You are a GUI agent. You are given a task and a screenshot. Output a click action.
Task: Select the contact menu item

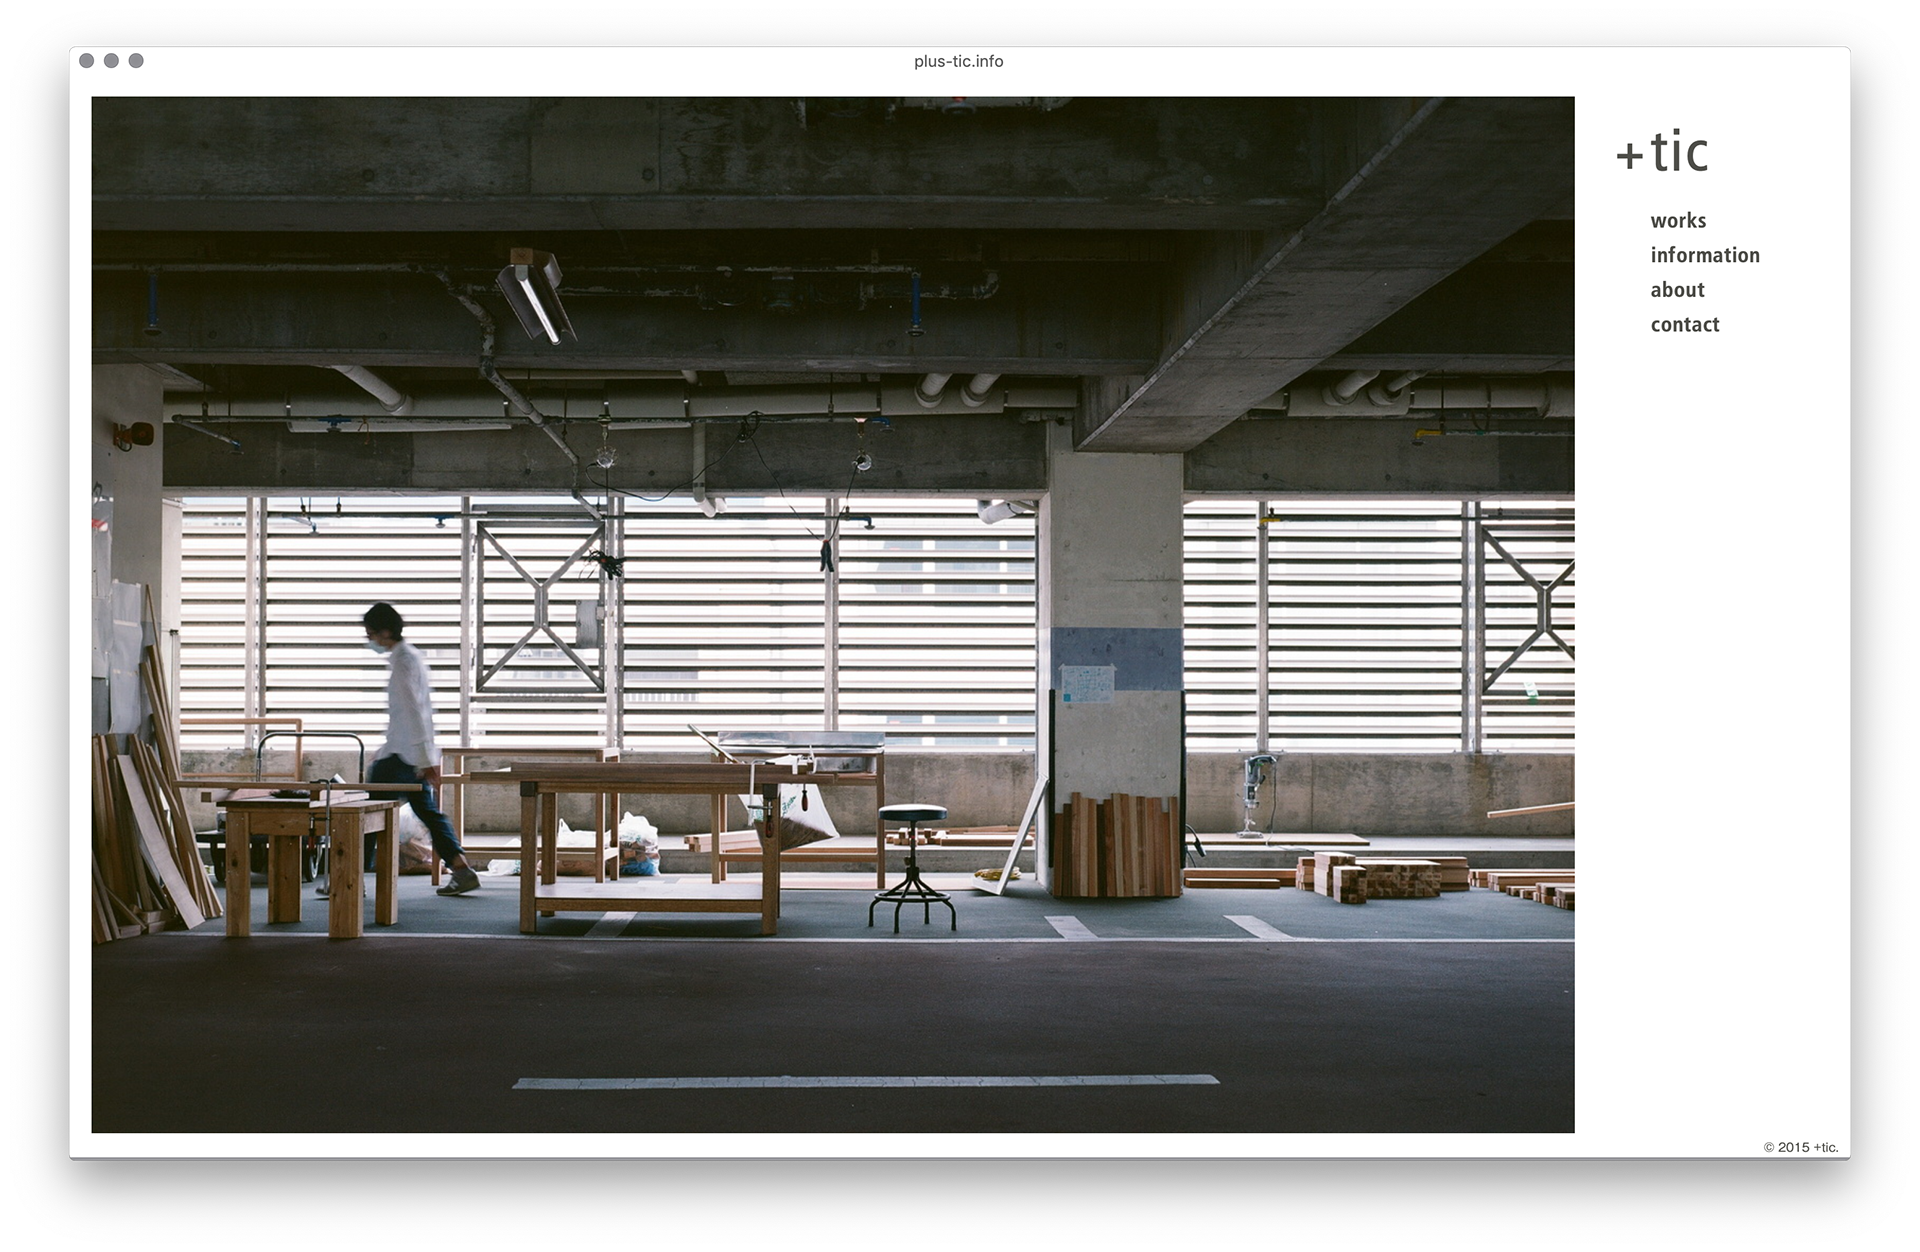(x=1684, y=325)
